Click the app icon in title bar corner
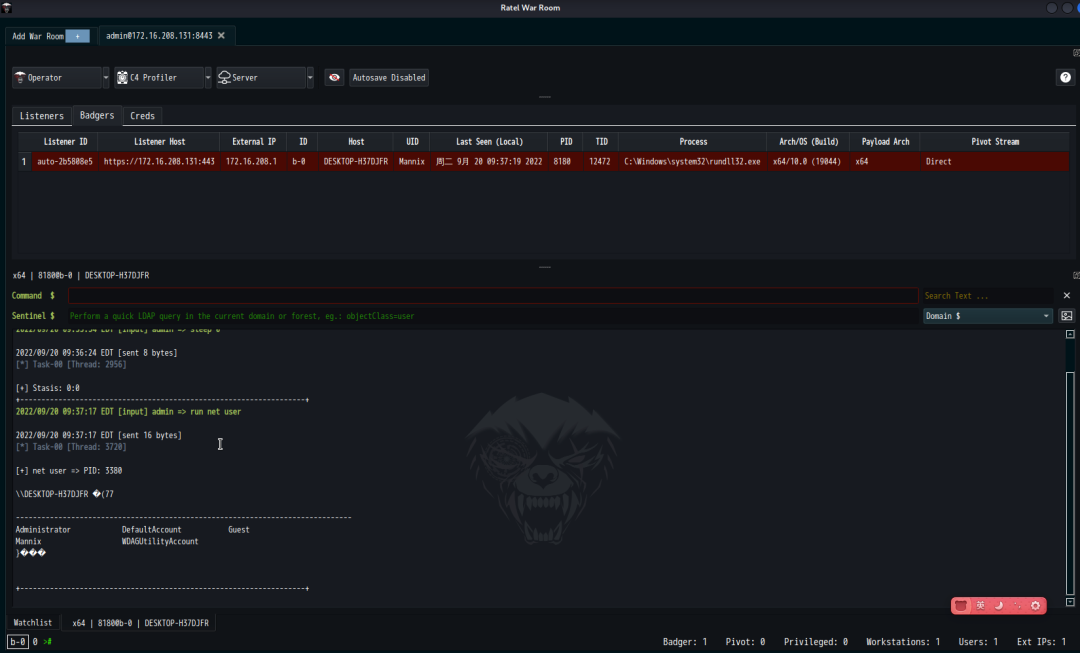Image resolution: width=1080 pixels, height=653 pixels. 6,8
